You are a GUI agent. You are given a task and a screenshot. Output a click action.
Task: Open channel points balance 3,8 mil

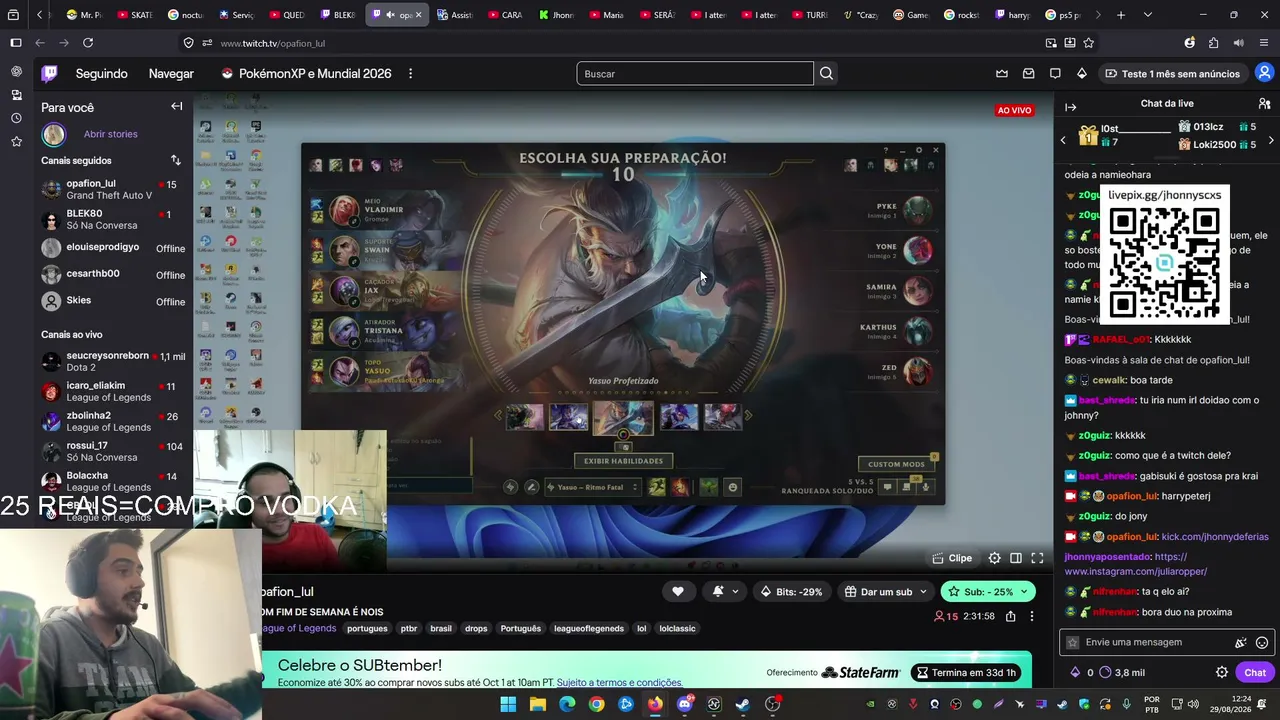pos(1122,672)
